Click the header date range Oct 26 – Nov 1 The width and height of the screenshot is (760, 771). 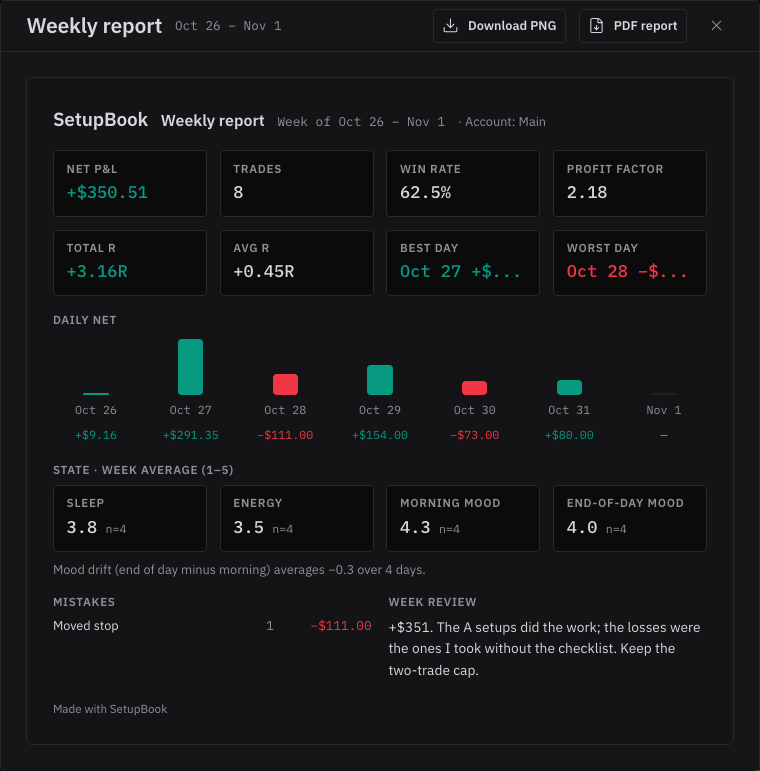[228, 26]
